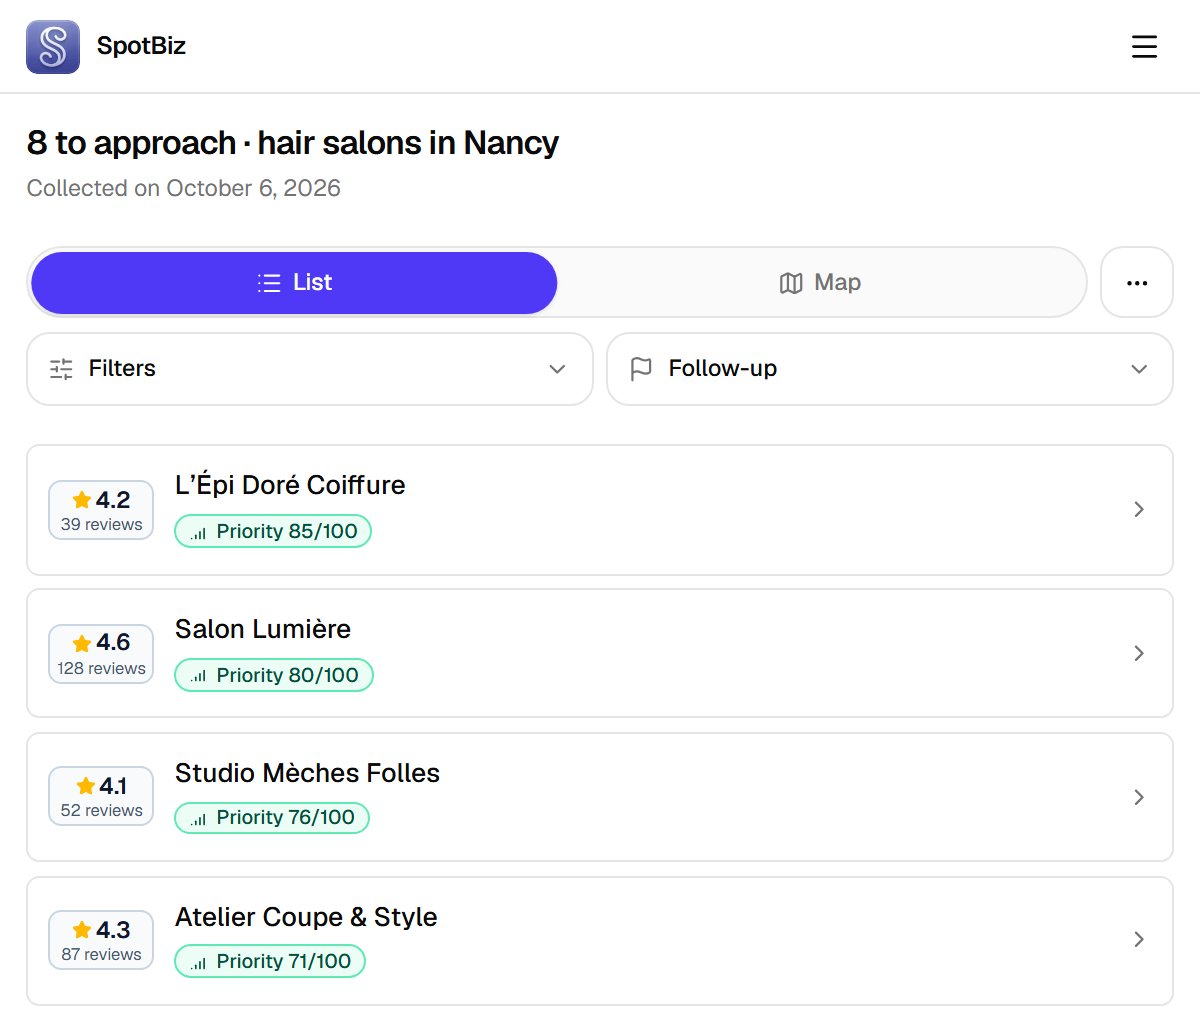Image resolution: width=1200 pixels, height=1020 pixels.
Task: Click chevron on Atelier Coupe & Style row
Action: (1139, 940)
